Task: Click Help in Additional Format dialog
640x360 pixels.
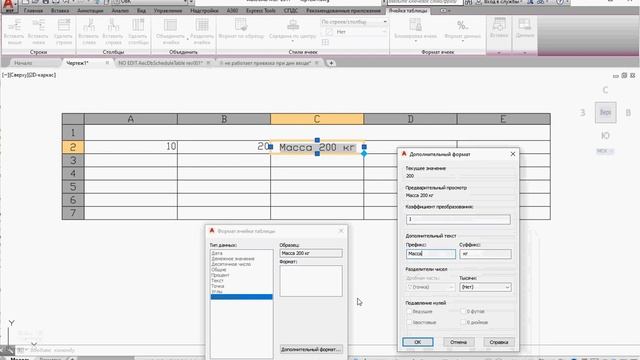Action: (x=498, y=342)
